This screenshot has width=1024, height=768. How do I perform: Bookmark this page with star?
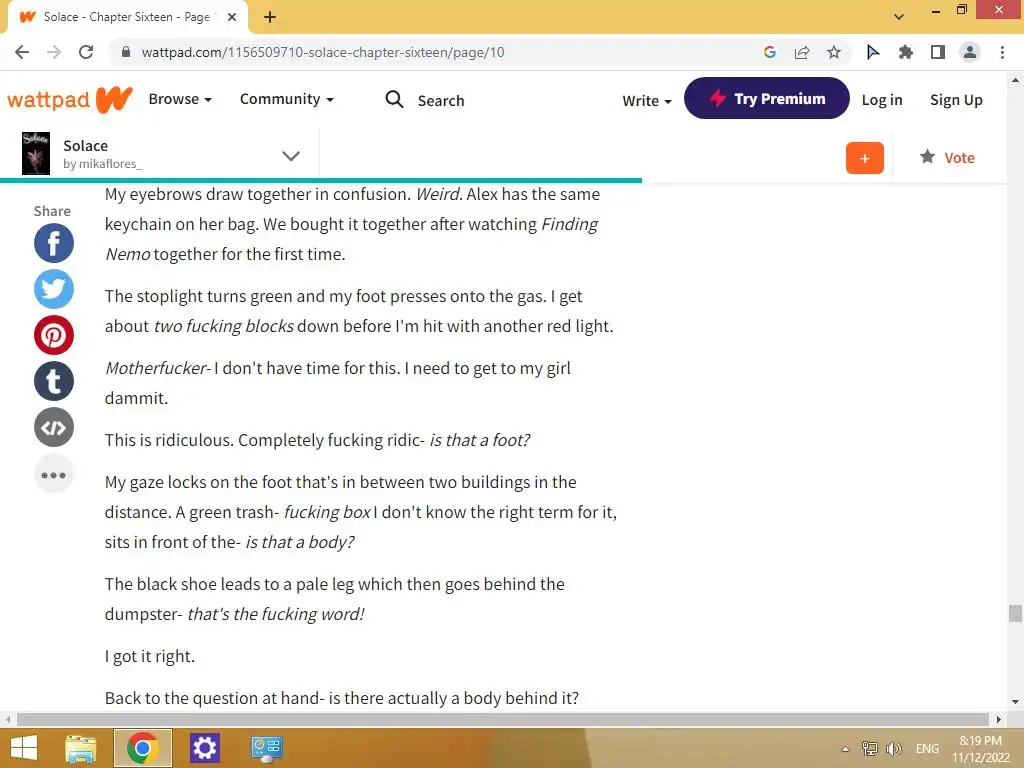(x=834, y=52)
